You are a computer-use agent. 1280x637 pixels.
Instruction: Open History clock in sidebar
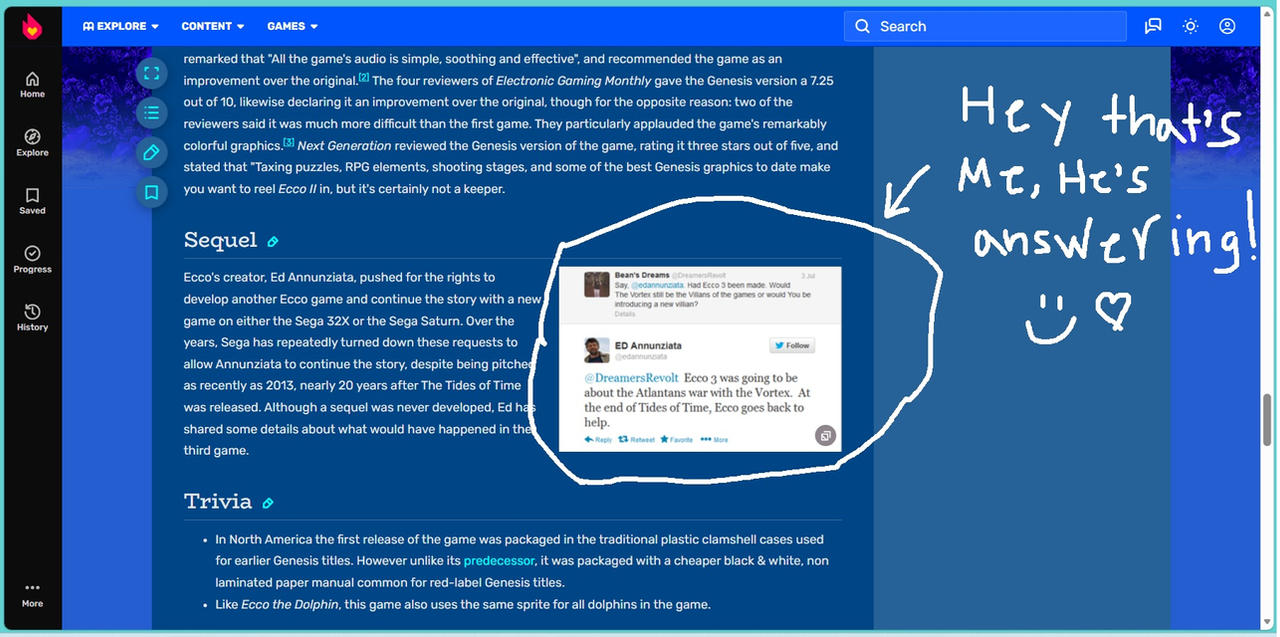point(32,318)
